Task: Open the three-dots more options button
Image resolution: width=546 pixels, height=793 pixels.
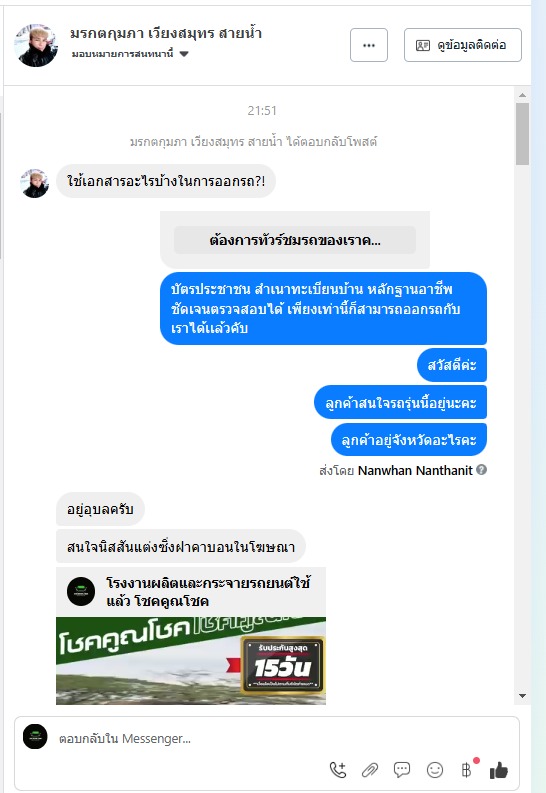Action: pos(369,45)
